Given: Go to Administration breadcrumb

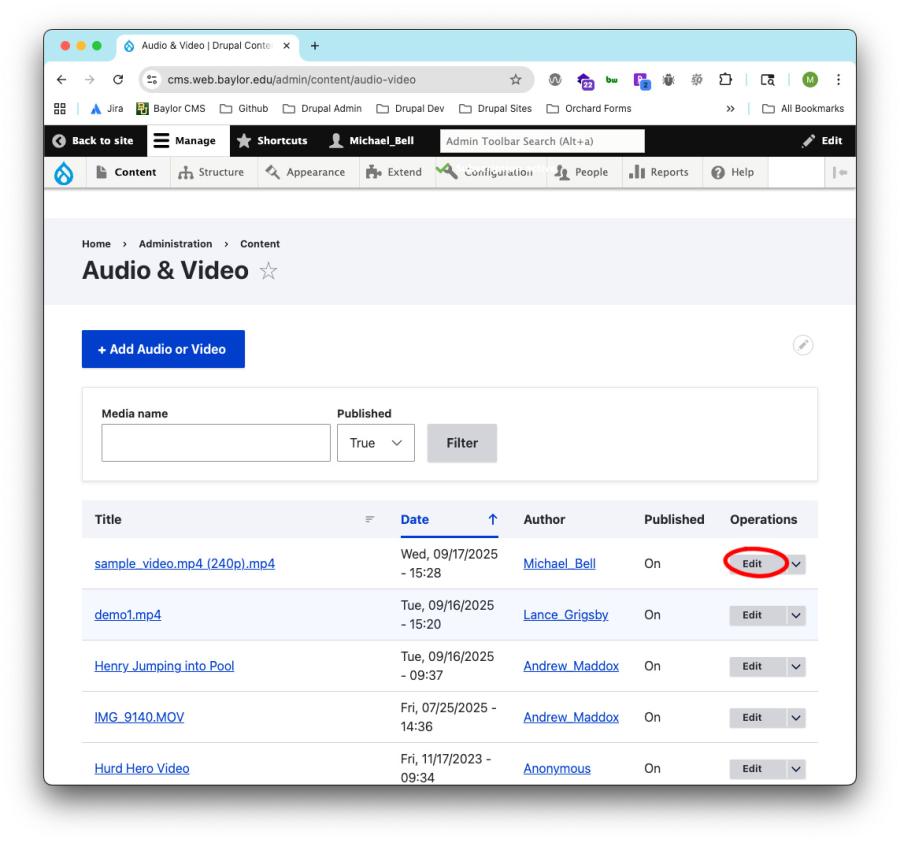Looking at the screenshot, I should click(x=175, y=244).
